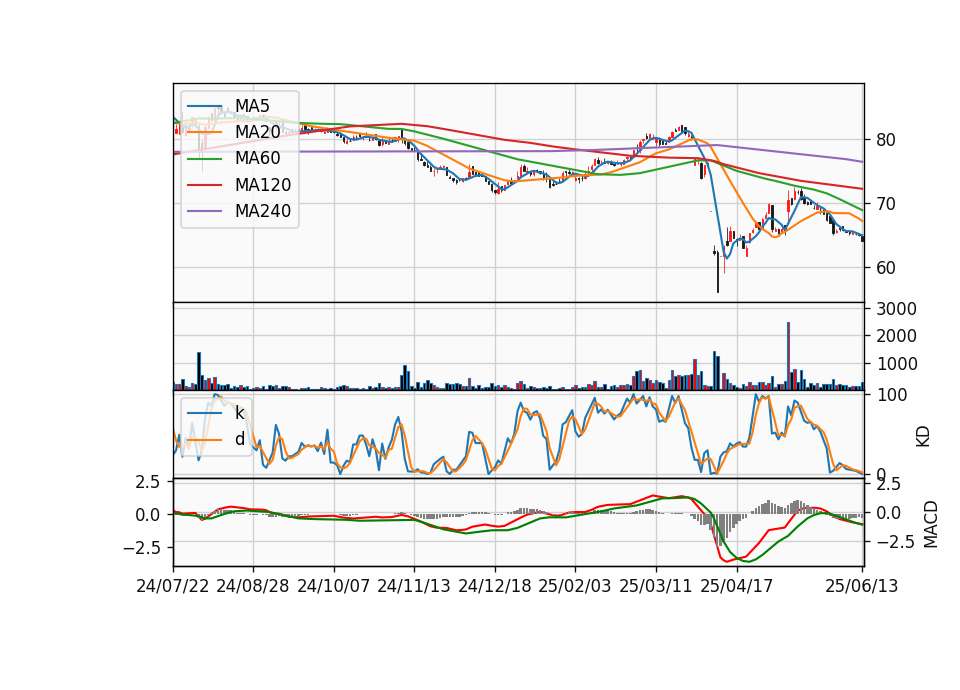Click the 25/02/03 date axis label
Screen dimensions: 960x690
click(575, 586)
